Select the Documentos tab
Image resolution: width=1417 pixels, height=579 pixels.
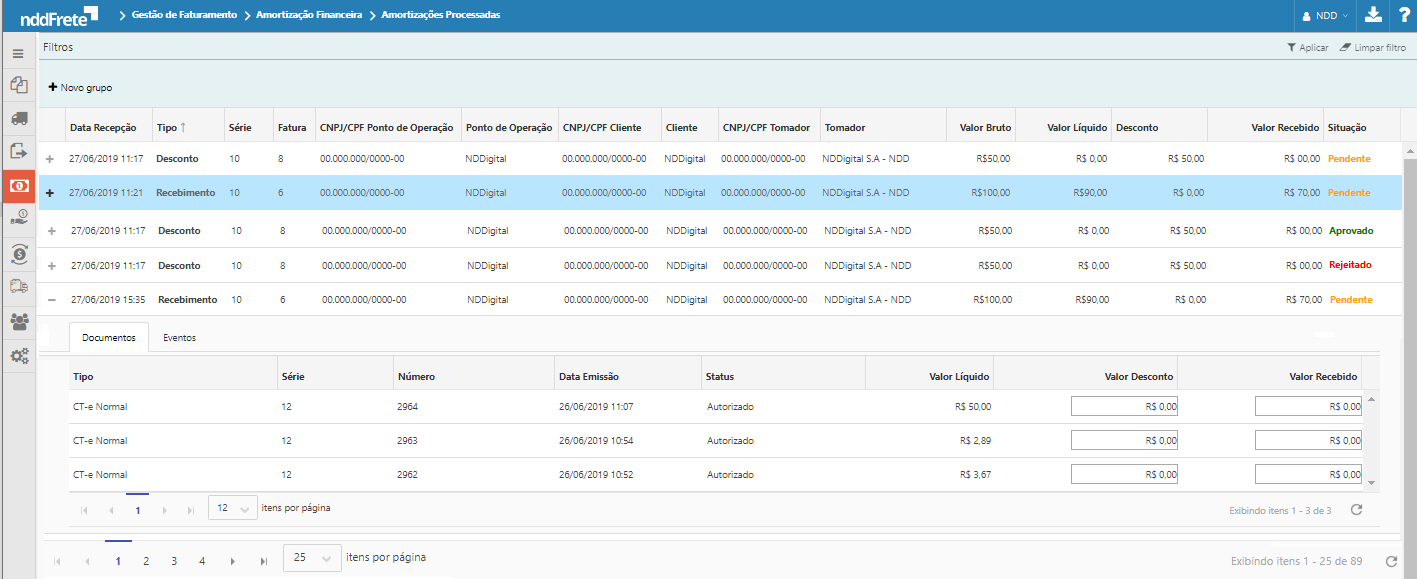point(108,338)
